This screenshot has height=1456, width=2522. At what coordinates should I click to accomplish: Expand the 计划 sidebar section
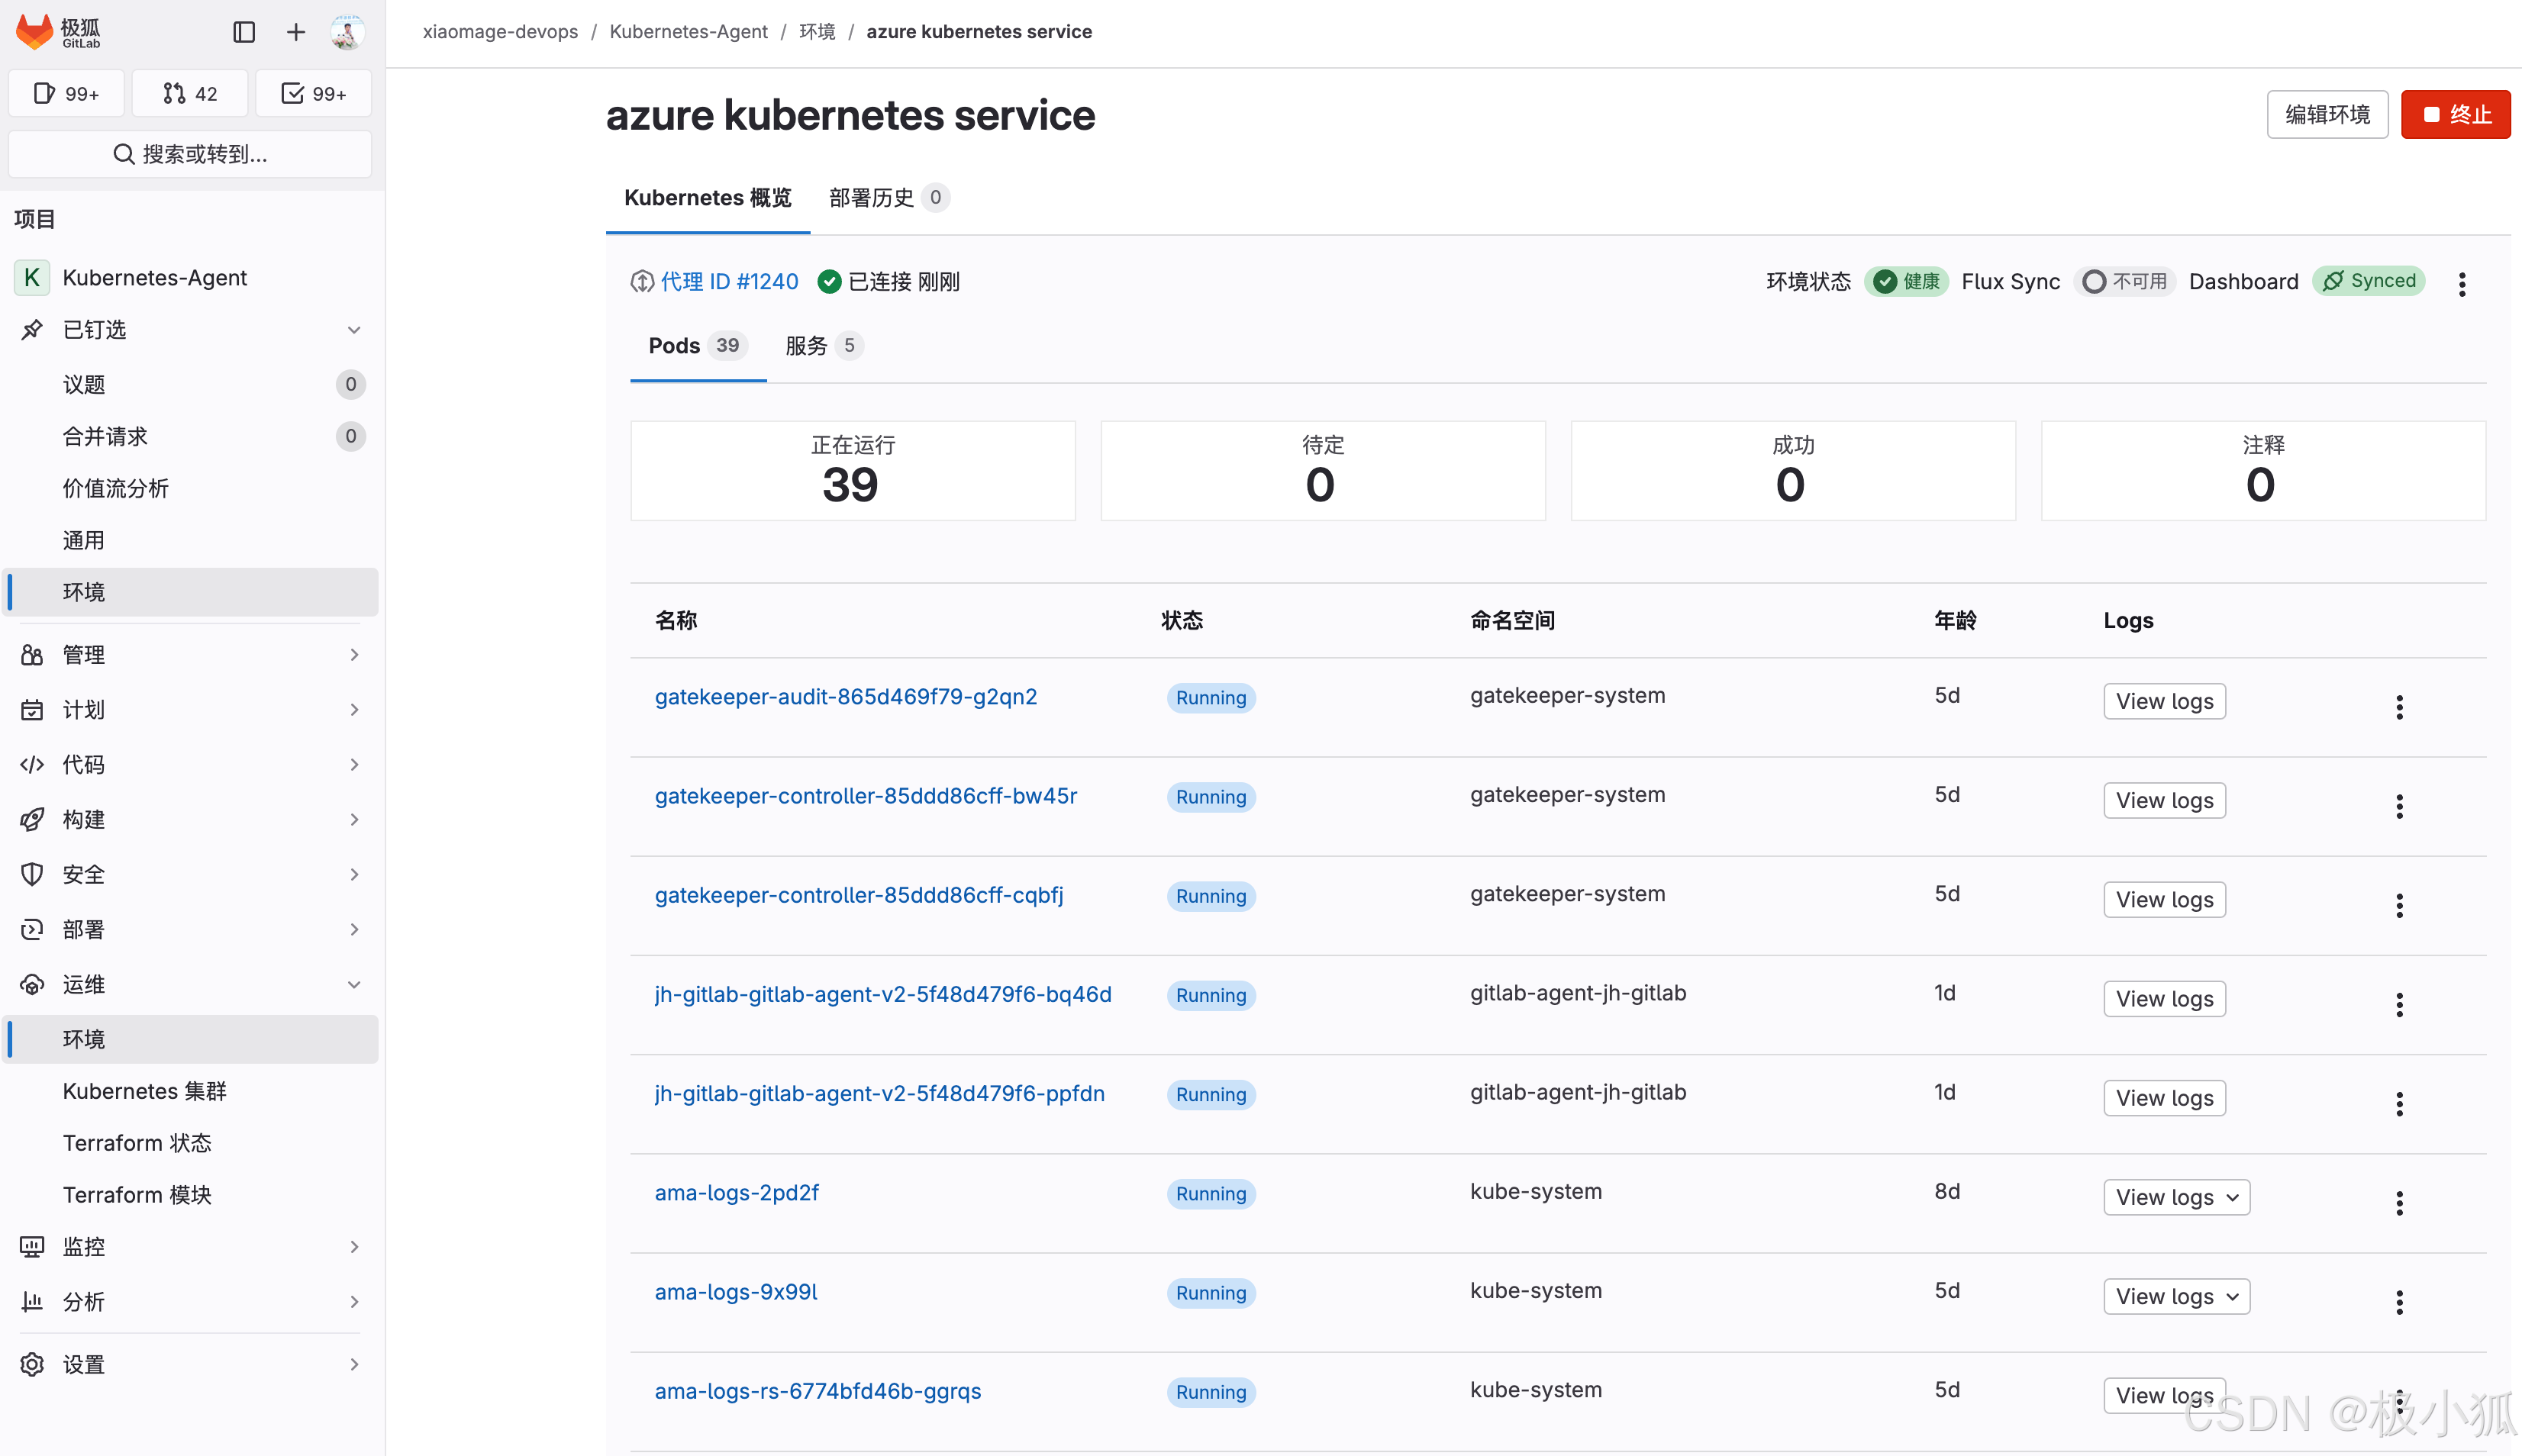tap(190, 709)
